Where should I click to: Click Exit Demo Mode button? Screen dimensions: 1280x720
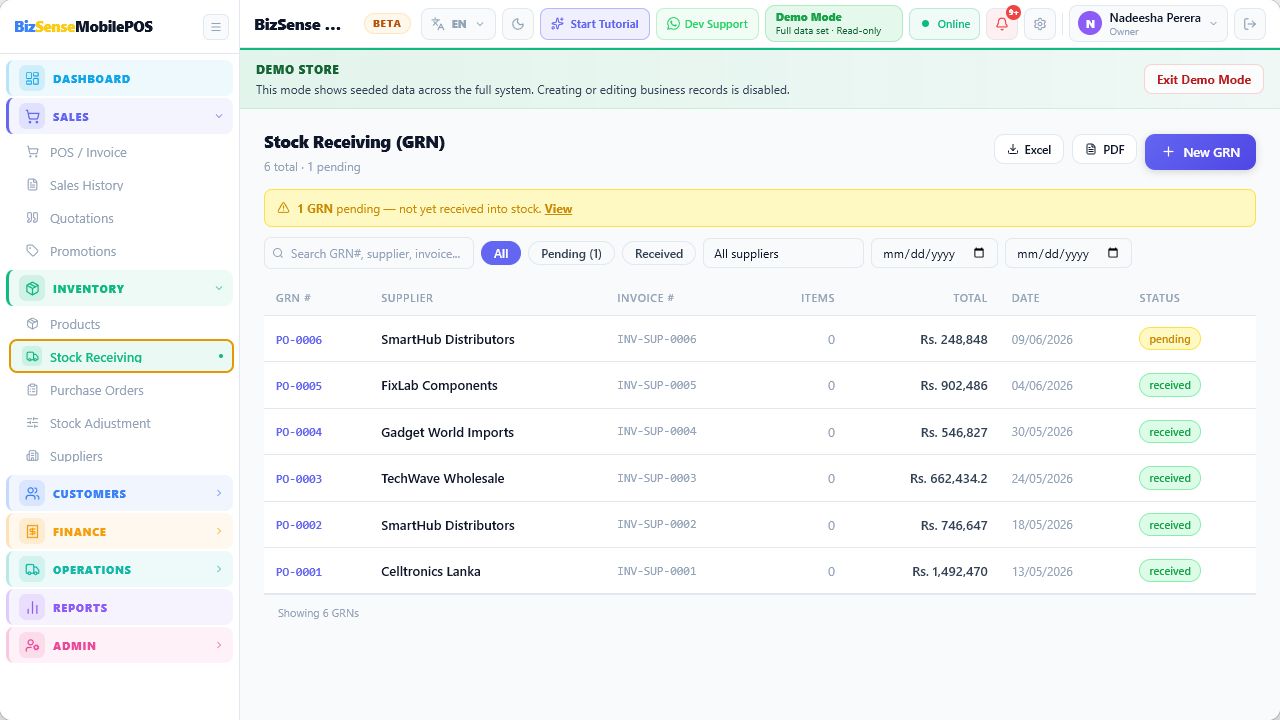tap(1204, 79)
